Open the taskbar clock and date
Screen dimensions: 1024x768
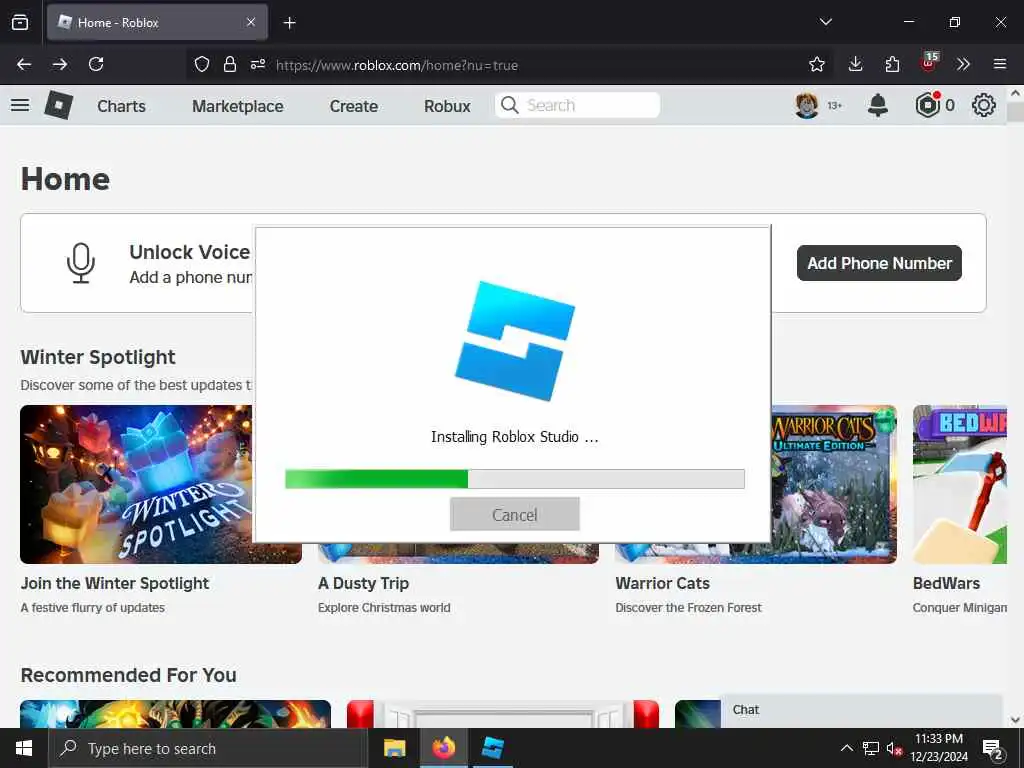[x=939, y=748]
